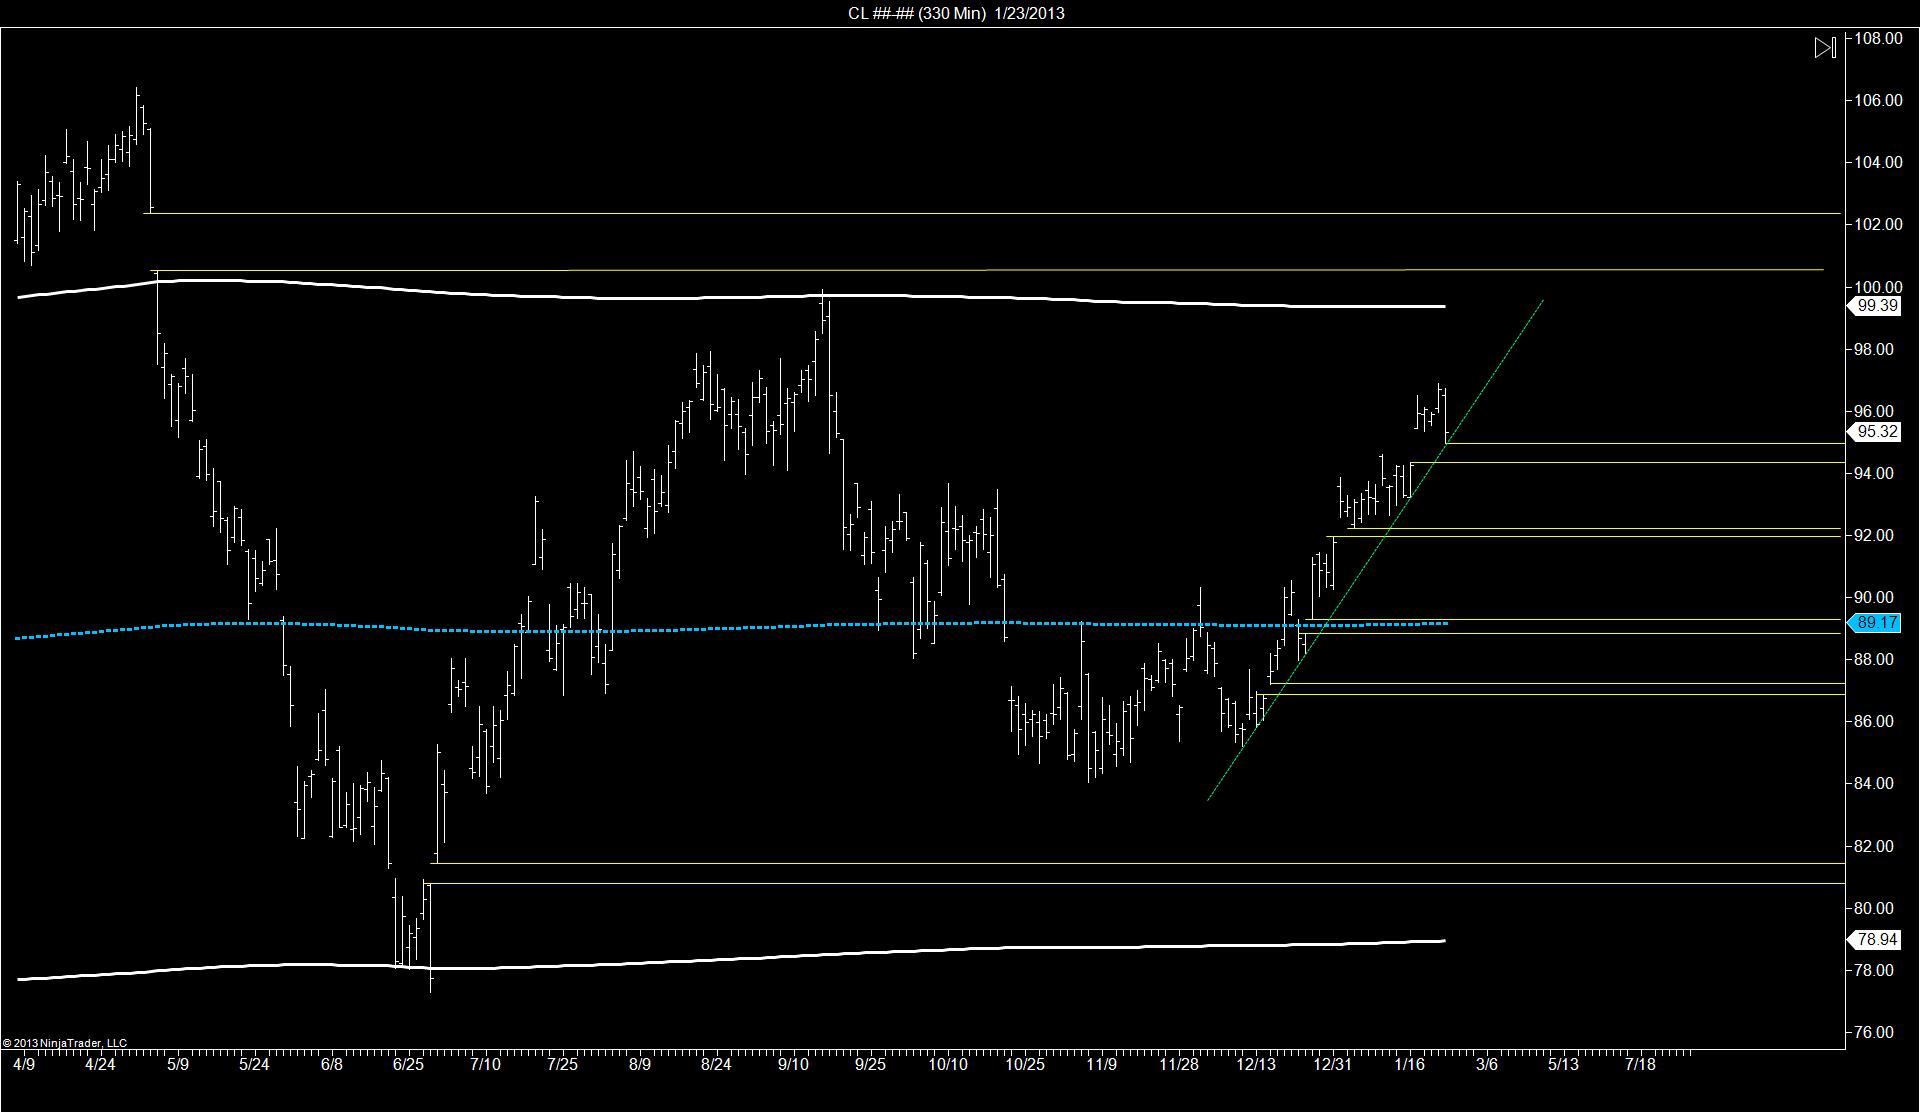Click the 4/24 date label
This screenshot has width=1920, height=1113.
(100, 1064)
